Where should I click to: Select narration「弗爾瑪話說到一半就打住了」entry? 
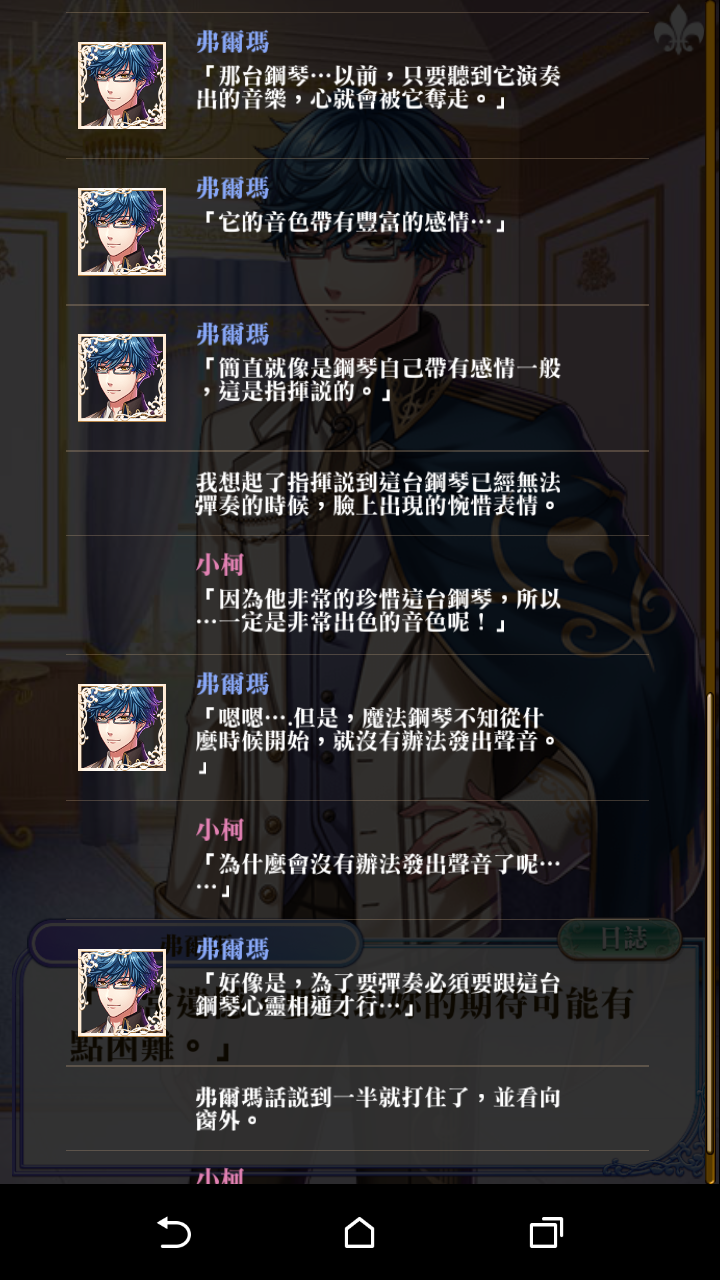pos(357,1108)
